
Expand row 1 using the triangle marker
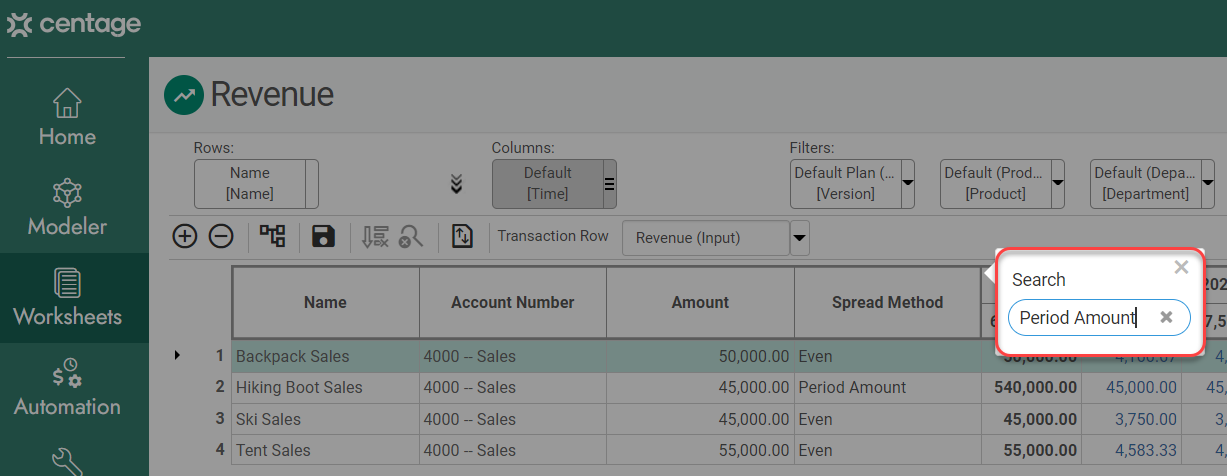(x=178, y=355)
